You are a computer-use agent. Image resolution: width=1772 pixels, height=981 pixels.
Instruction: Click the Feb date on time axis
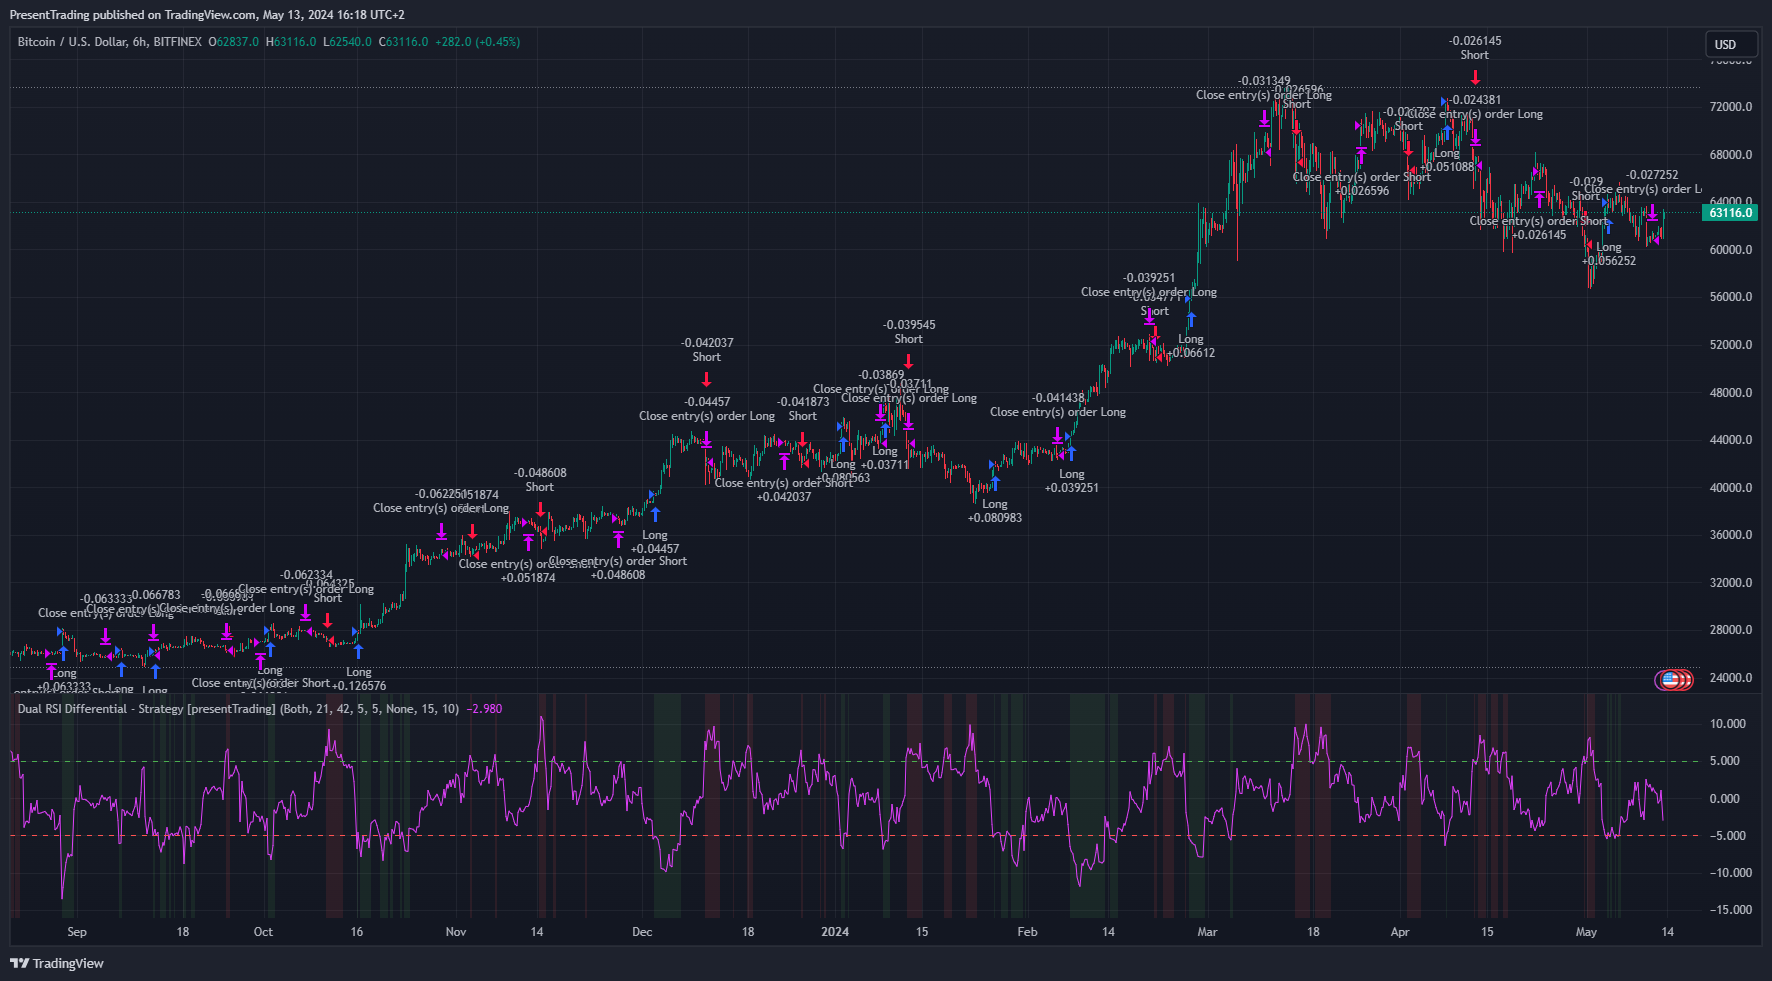pyautogui.click(x=1027, y=932)
